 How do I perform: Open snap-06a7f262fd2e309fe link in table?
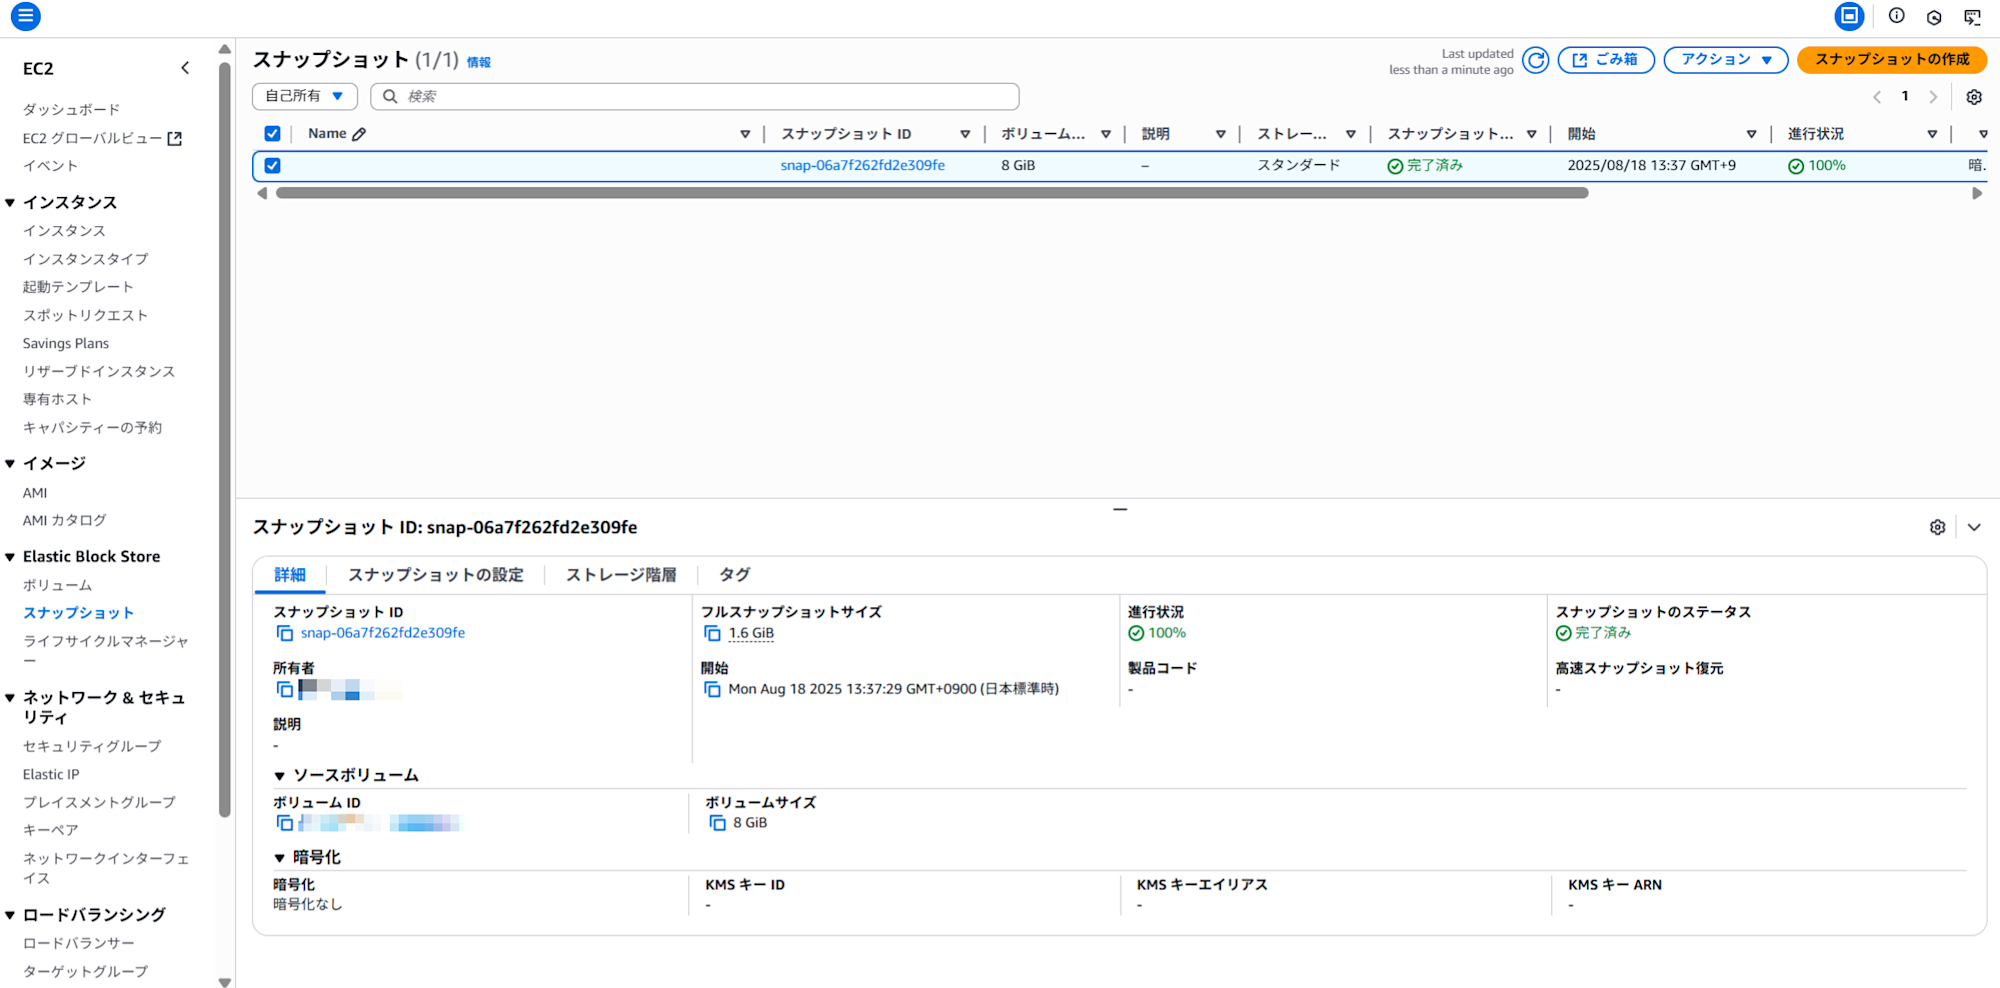862,166
